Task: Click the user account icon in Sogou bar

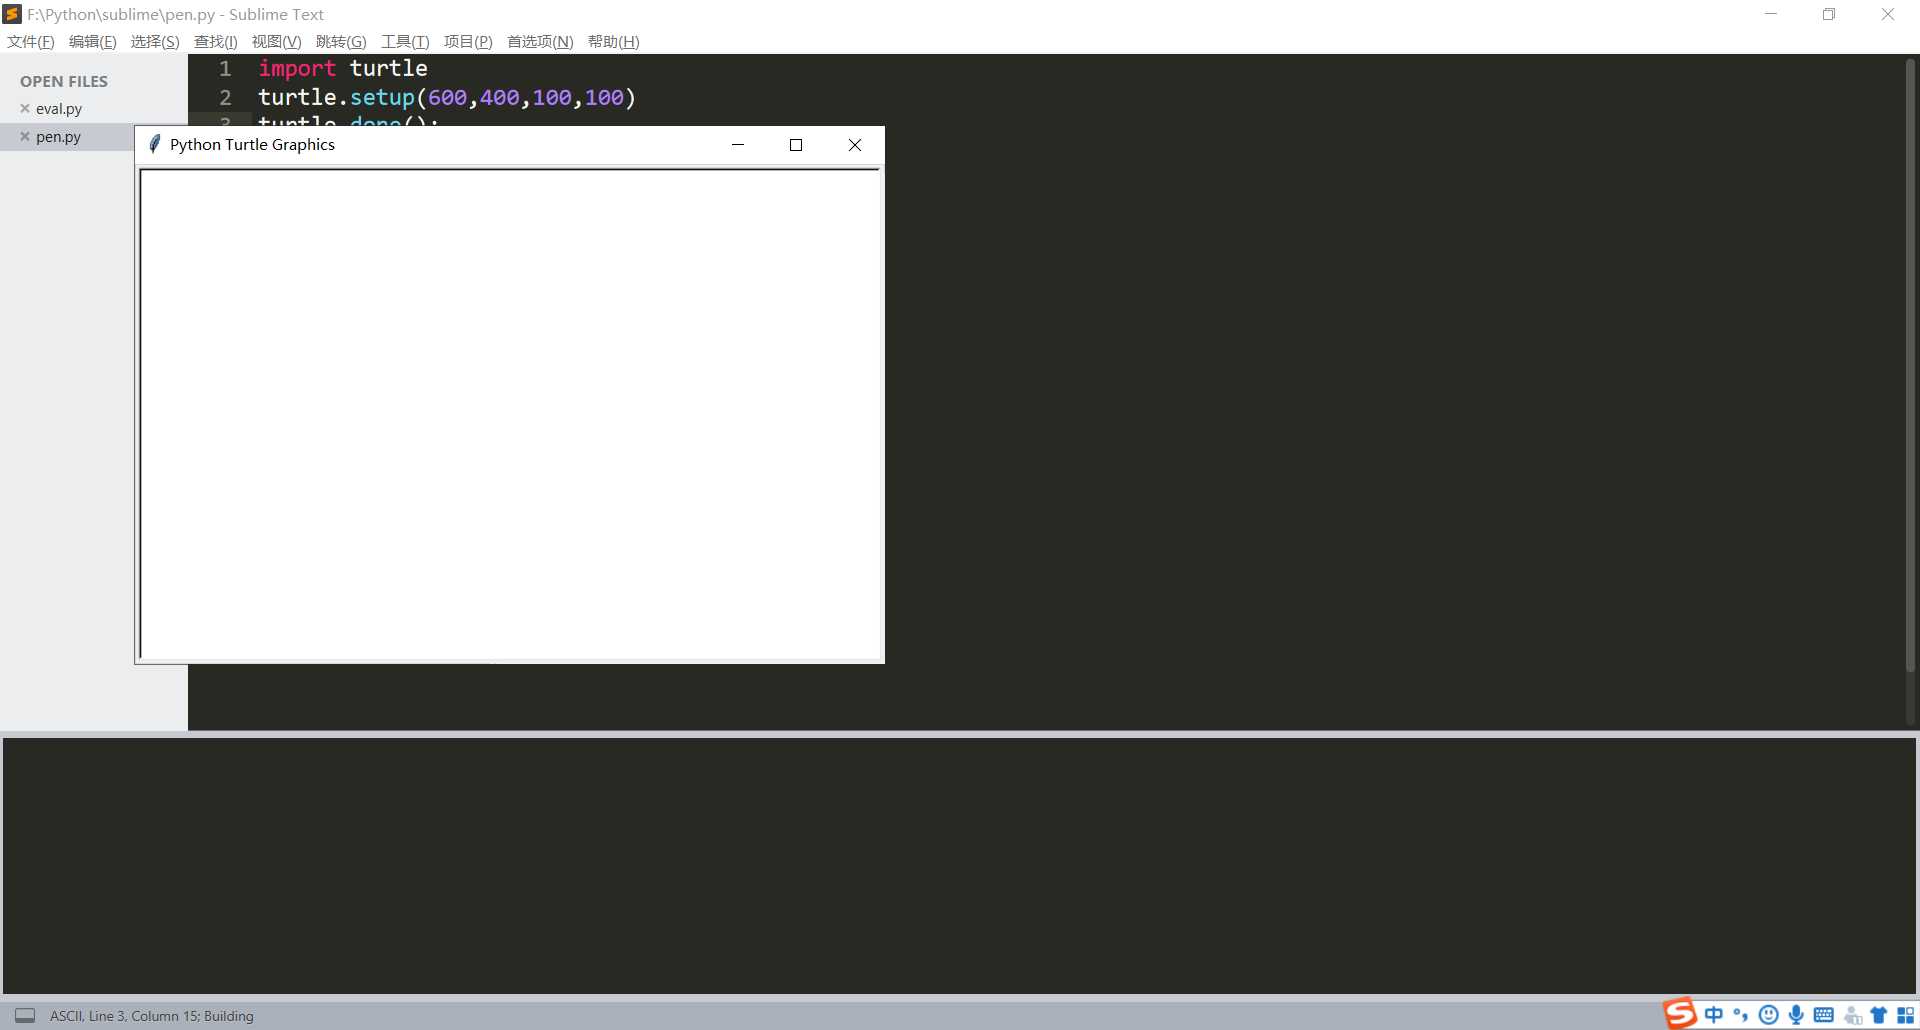Action: [1852, 1015]
